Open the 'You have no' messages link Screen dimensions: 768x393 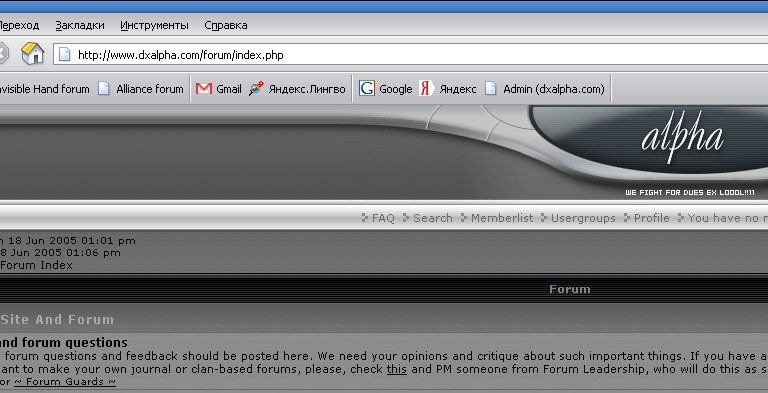[x=728, y=218]
